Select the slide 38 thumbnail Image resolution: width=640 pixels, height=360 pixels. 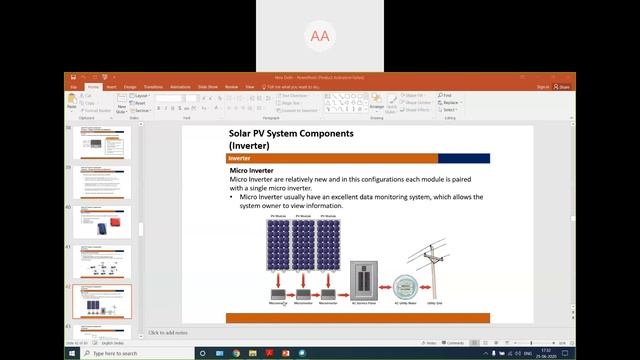(102, 142)
